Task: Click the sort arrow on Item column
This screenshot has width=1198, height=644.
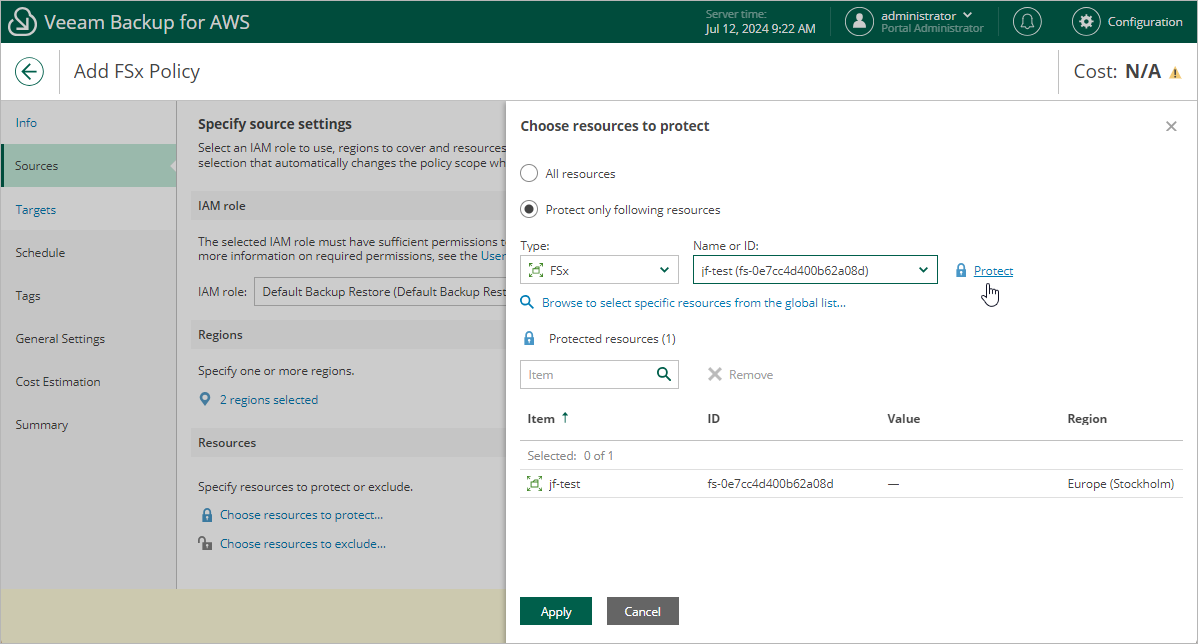Action: [565, 417]
